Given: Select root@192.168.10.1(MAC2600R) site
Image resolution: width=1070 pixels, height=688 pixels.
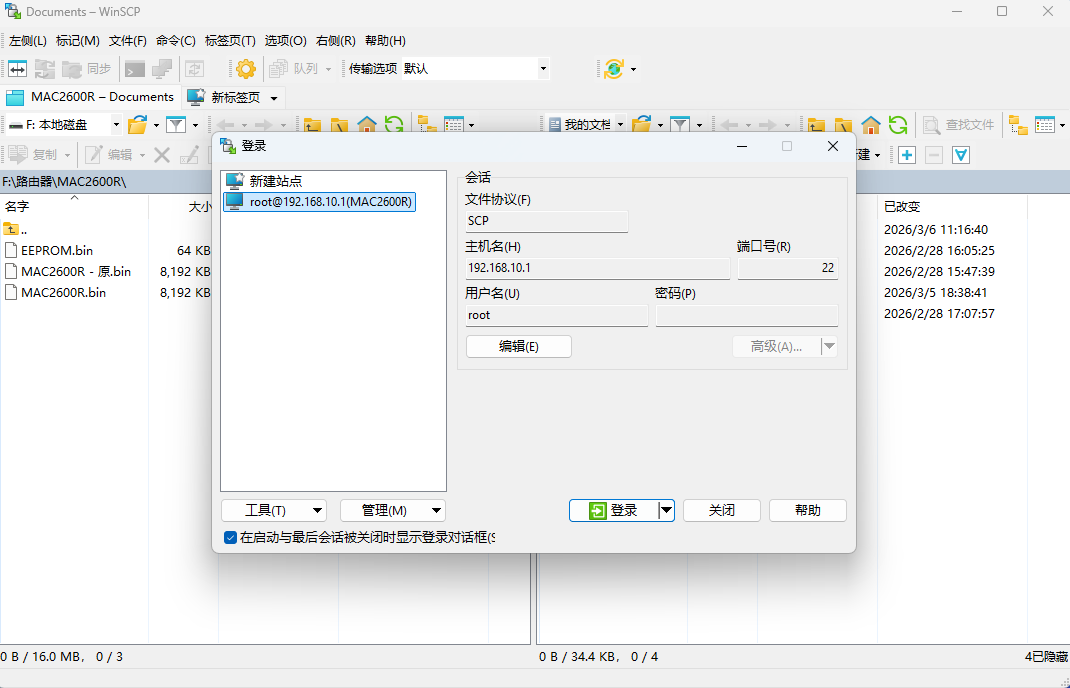Looking at the screenshot, I should [319, 202].
